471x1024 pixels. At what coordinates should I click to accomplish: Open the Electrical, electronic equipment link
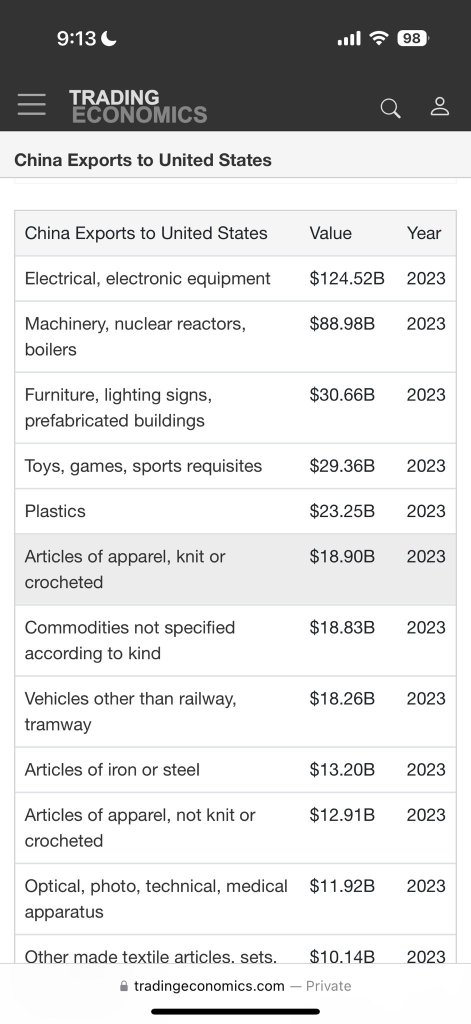click(x=148, y=279)
